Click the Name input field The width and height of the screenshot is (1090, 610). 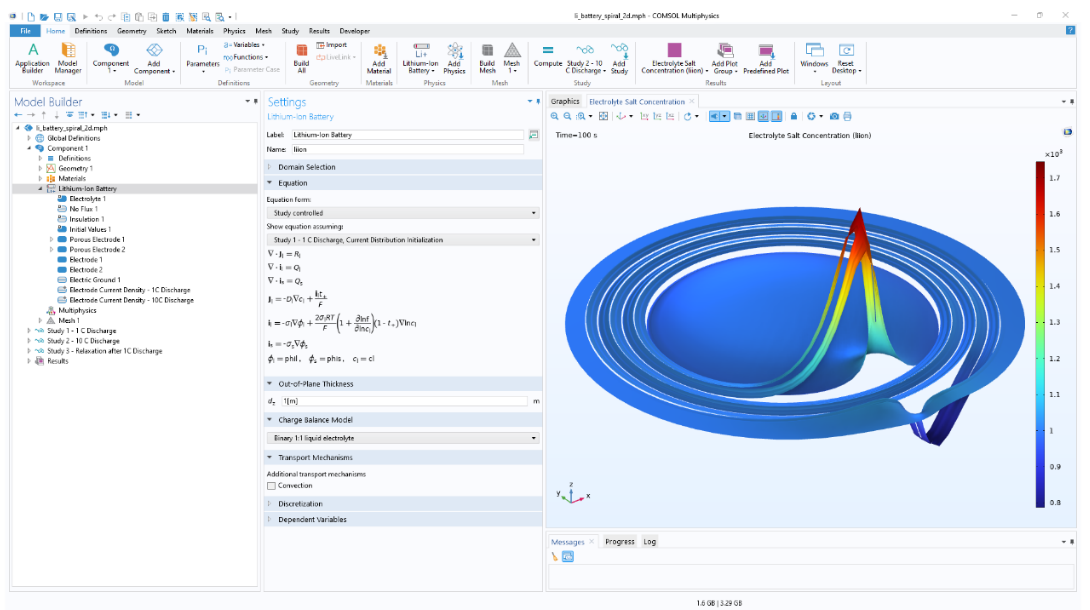click(407, 149)
